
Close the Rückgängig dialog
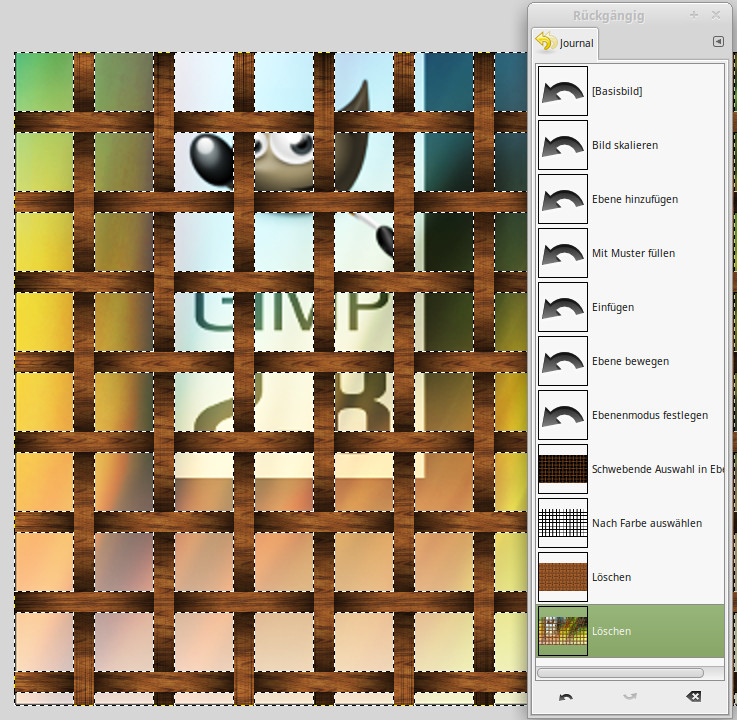click(x=716, y=15)
